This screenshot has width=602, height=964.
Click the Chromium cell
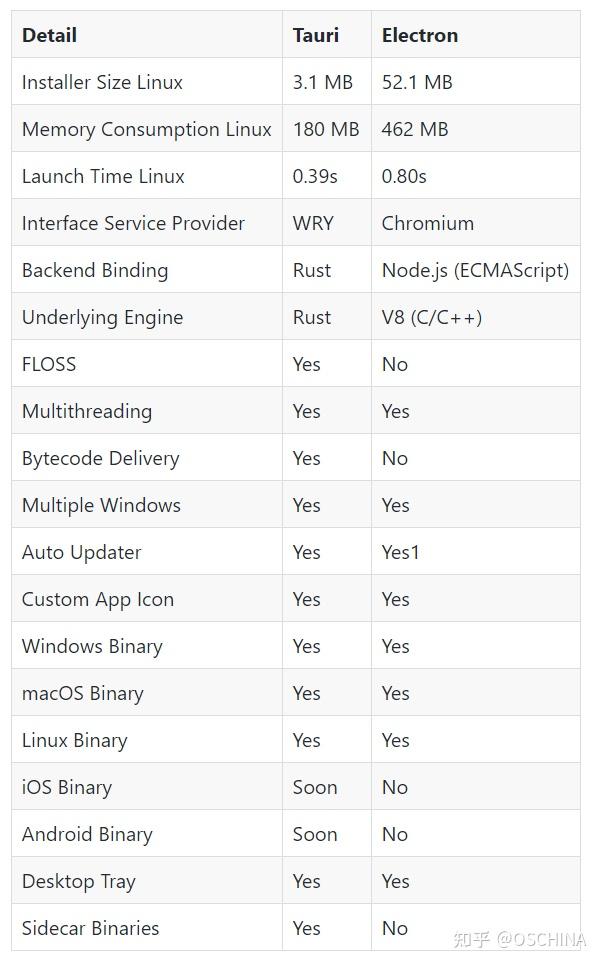[x=427, y=223]
